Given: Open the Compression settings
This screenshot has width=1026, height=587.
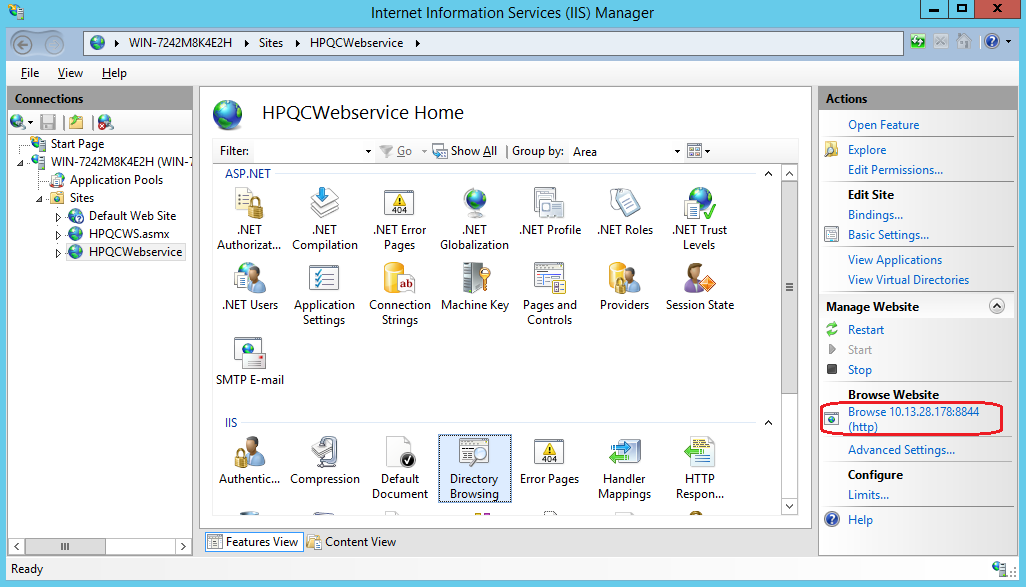Looking at the screenshot, I should [x=324, y=465].
